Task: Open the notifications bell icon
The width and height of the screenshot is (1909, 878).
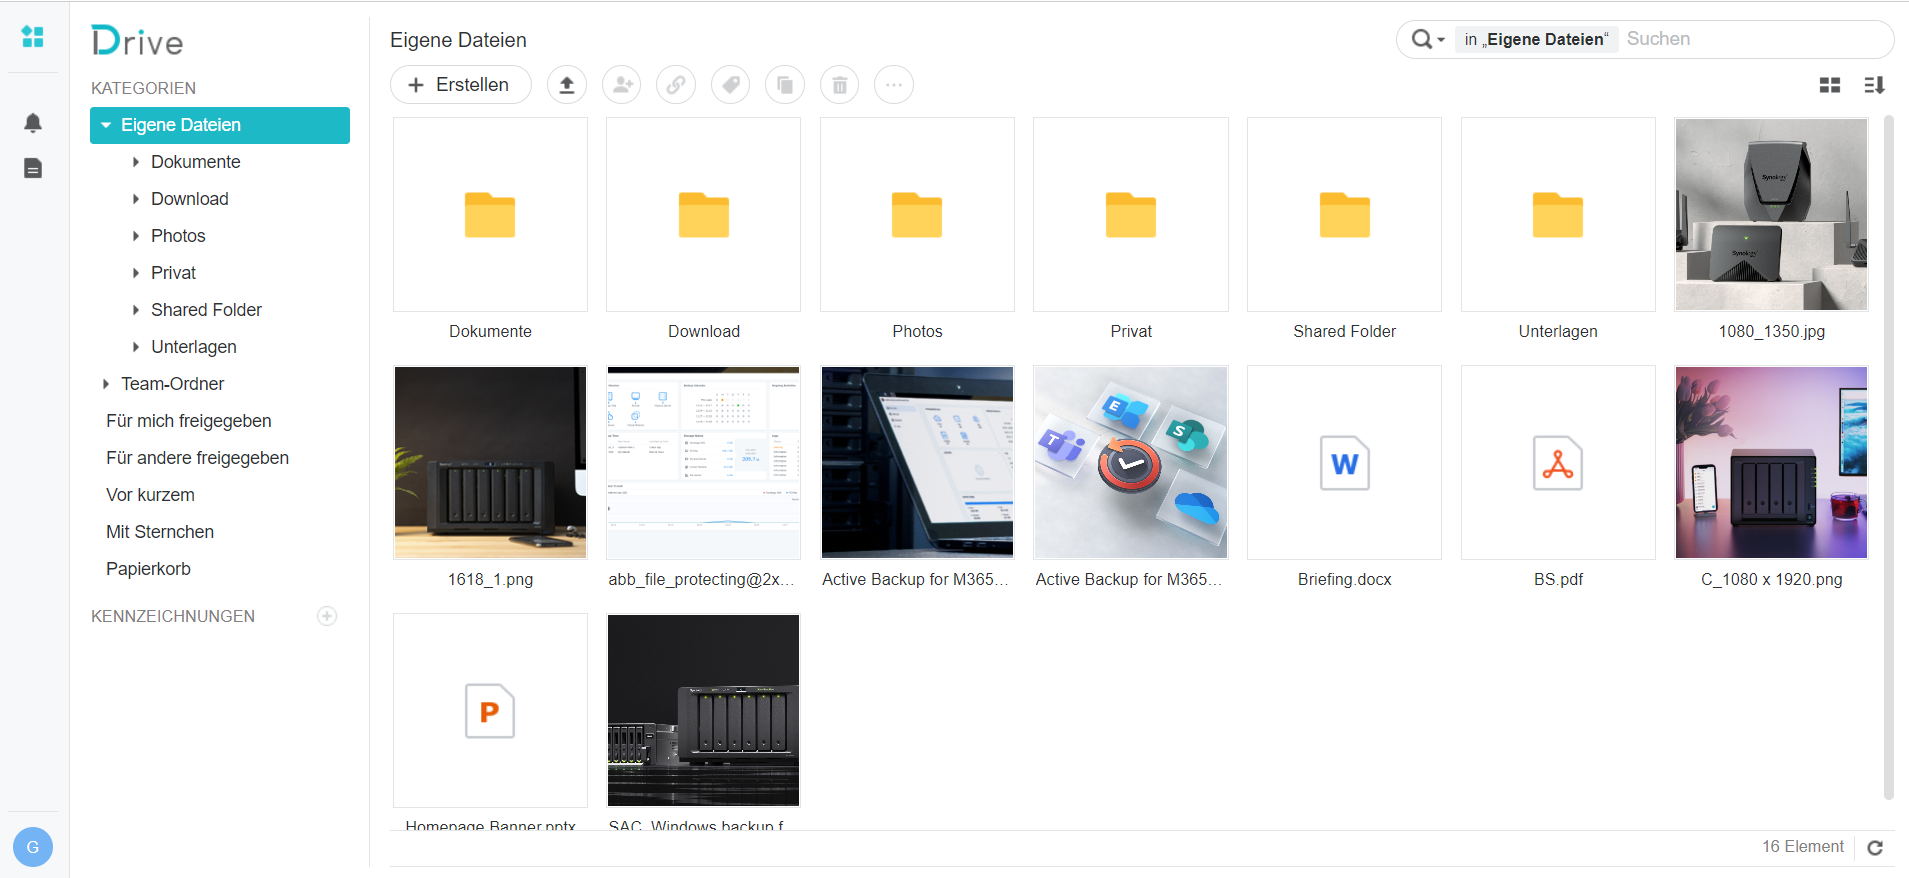Action: (x=33, y=123)
